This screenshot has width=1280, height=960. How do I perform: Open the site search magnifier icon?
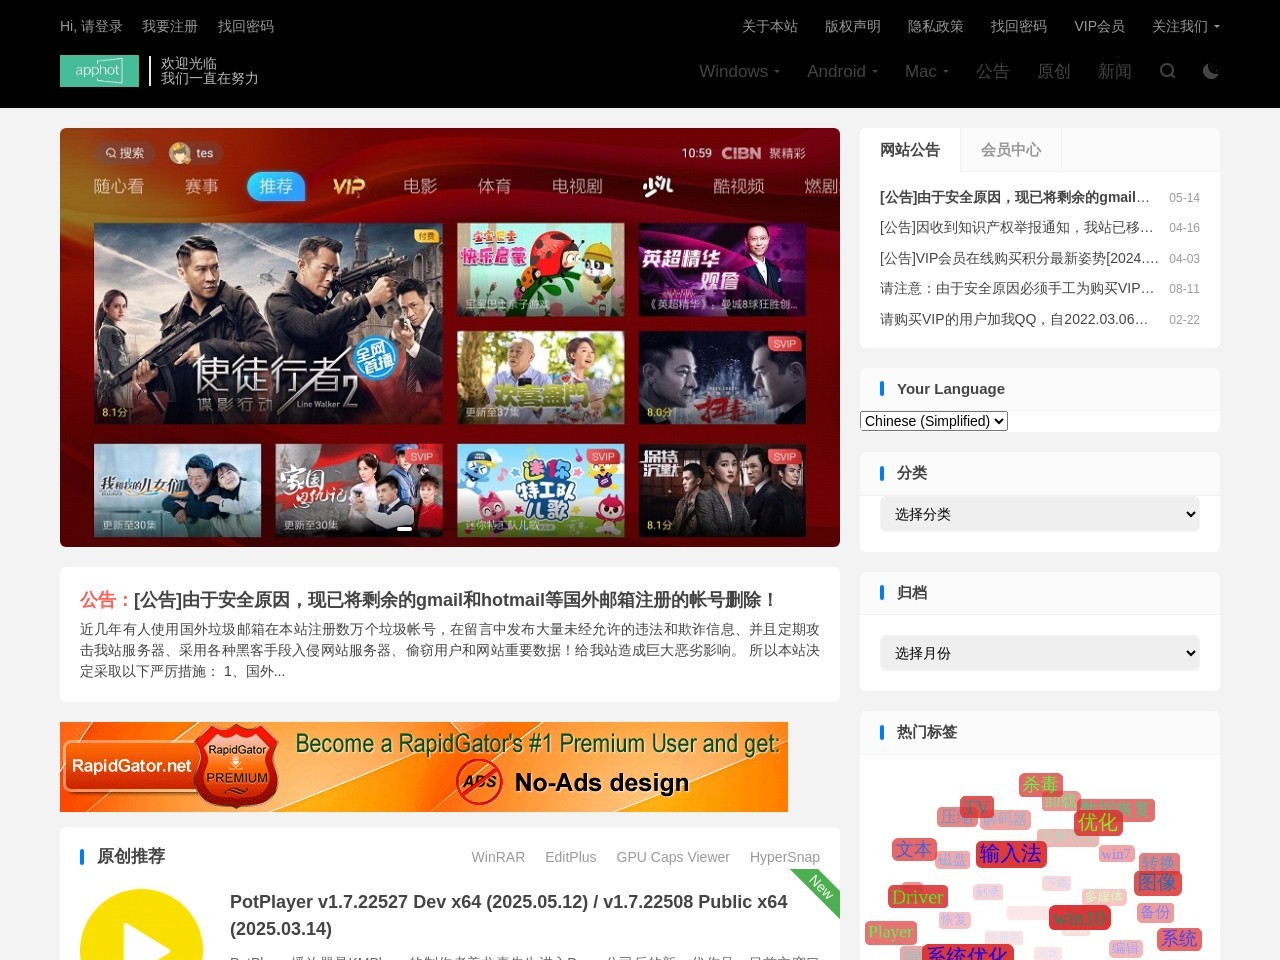point(1167,71)
